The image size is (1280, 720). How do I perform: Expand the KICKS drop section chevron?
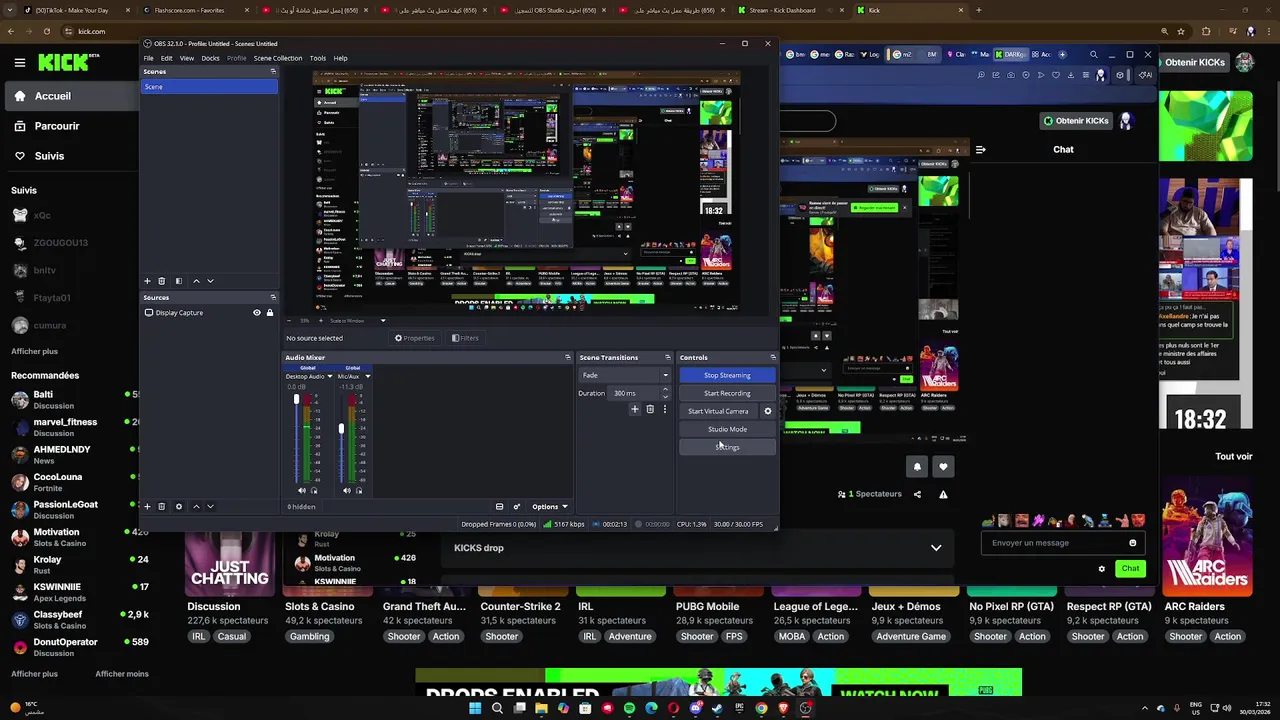[x=936, y=548]
